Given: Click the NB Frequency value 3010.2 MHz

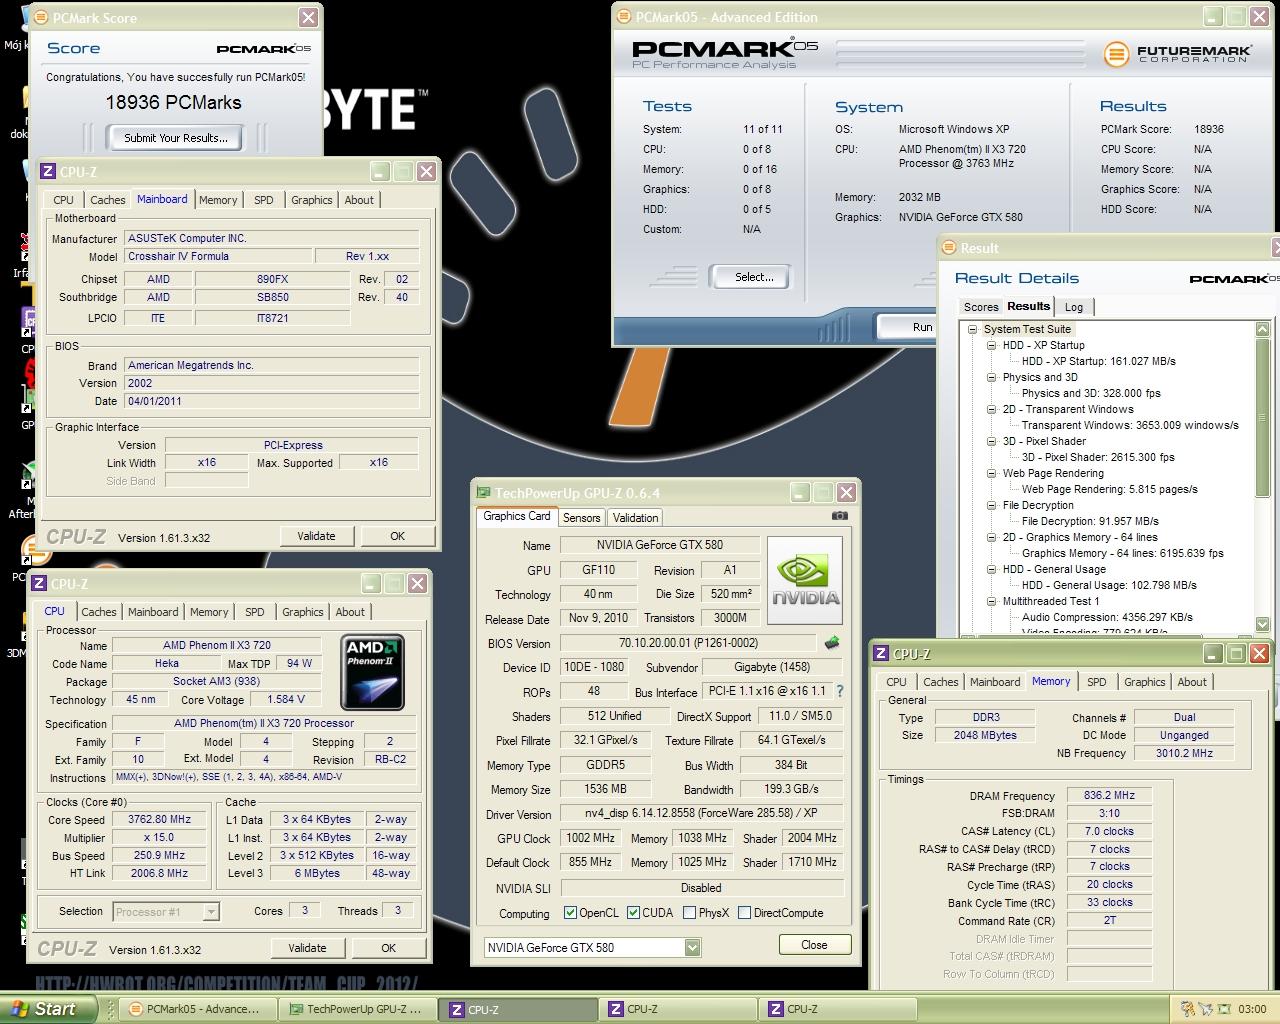Looking at the screenshot, I should pos(1185,753).
